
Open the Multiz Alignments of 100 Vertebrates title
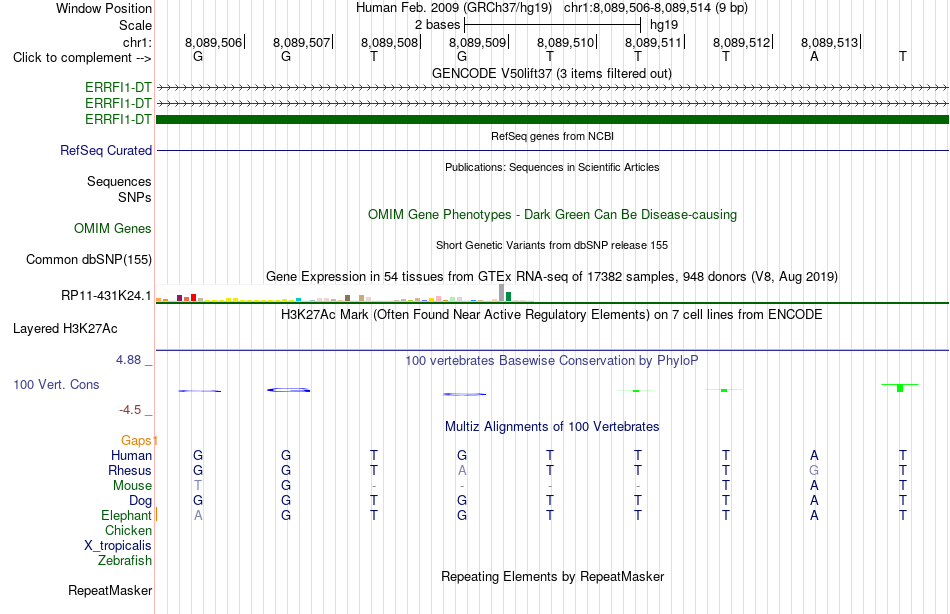tap(552, 427)
